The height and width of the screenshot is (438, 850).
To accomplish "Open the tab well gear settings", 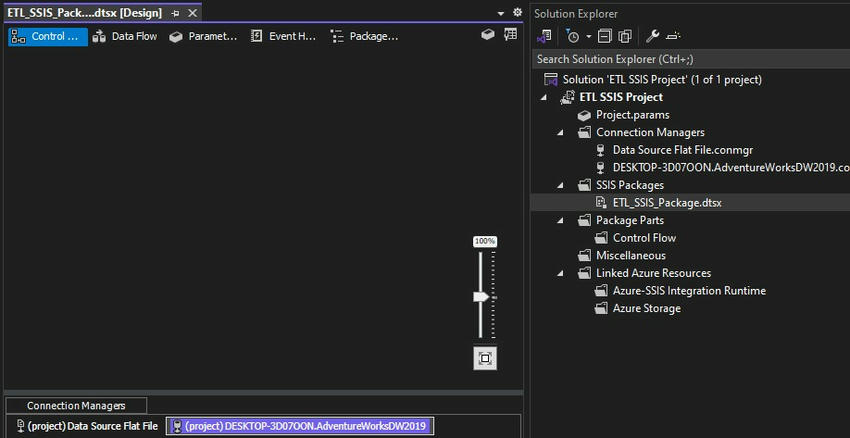I will coord(518,12).
